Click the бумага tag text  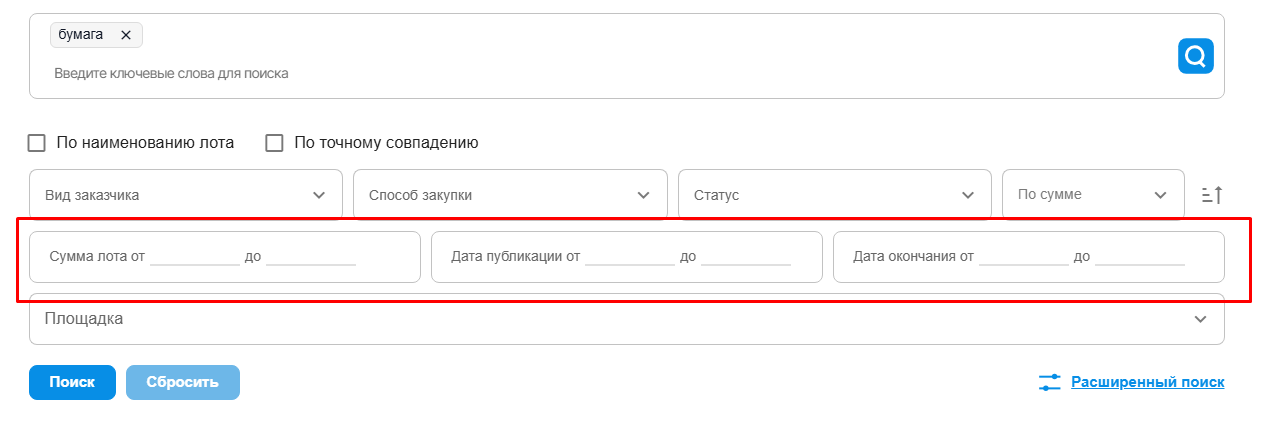coord(81,35)
